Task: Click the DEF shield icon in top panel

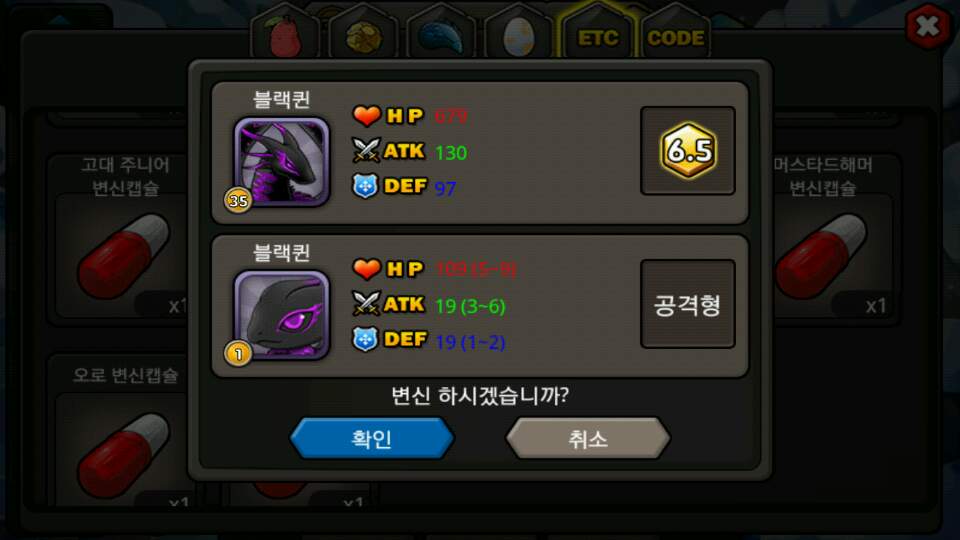Action: 366,186
